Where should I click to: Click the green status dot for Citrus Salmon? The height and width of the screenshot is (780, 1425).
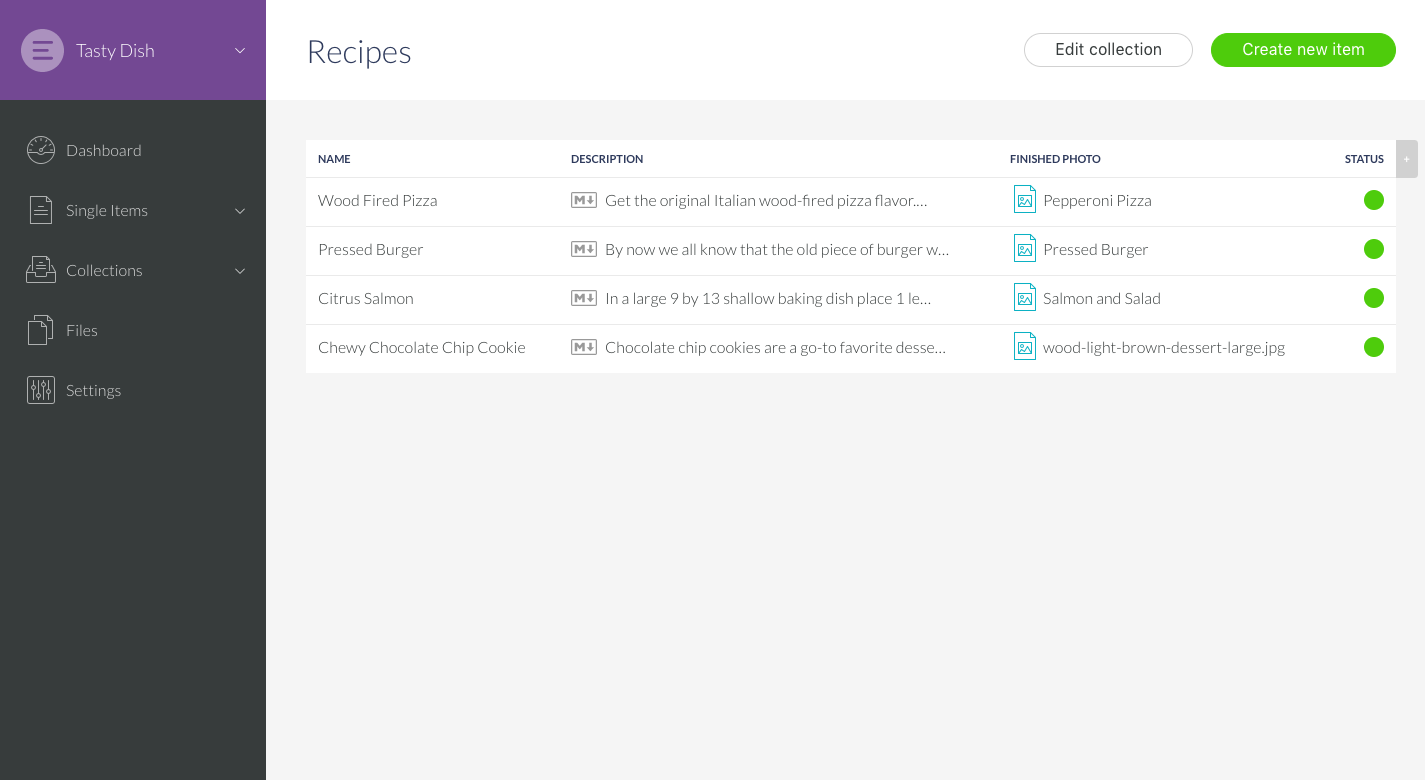coord(1374,298)
